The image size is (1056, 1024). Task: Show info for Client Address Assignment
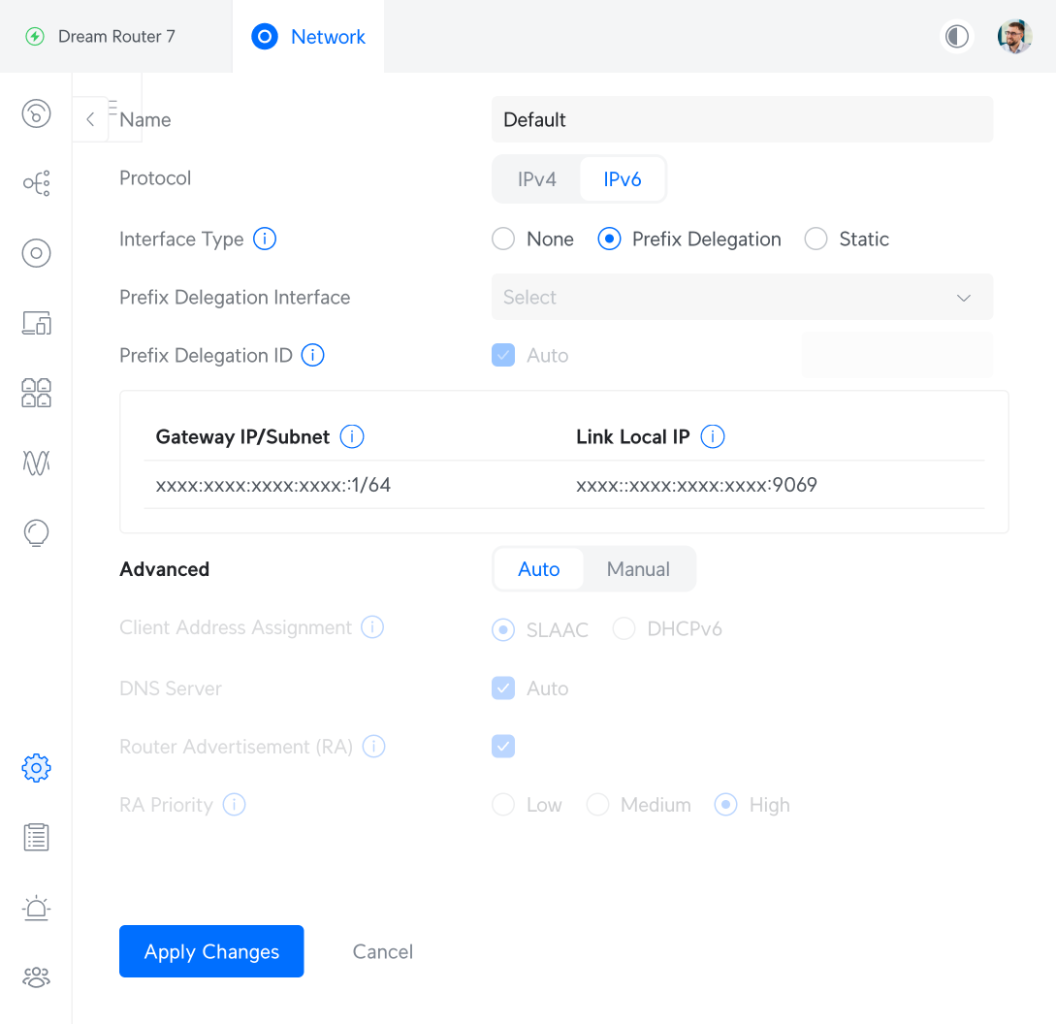372,627
